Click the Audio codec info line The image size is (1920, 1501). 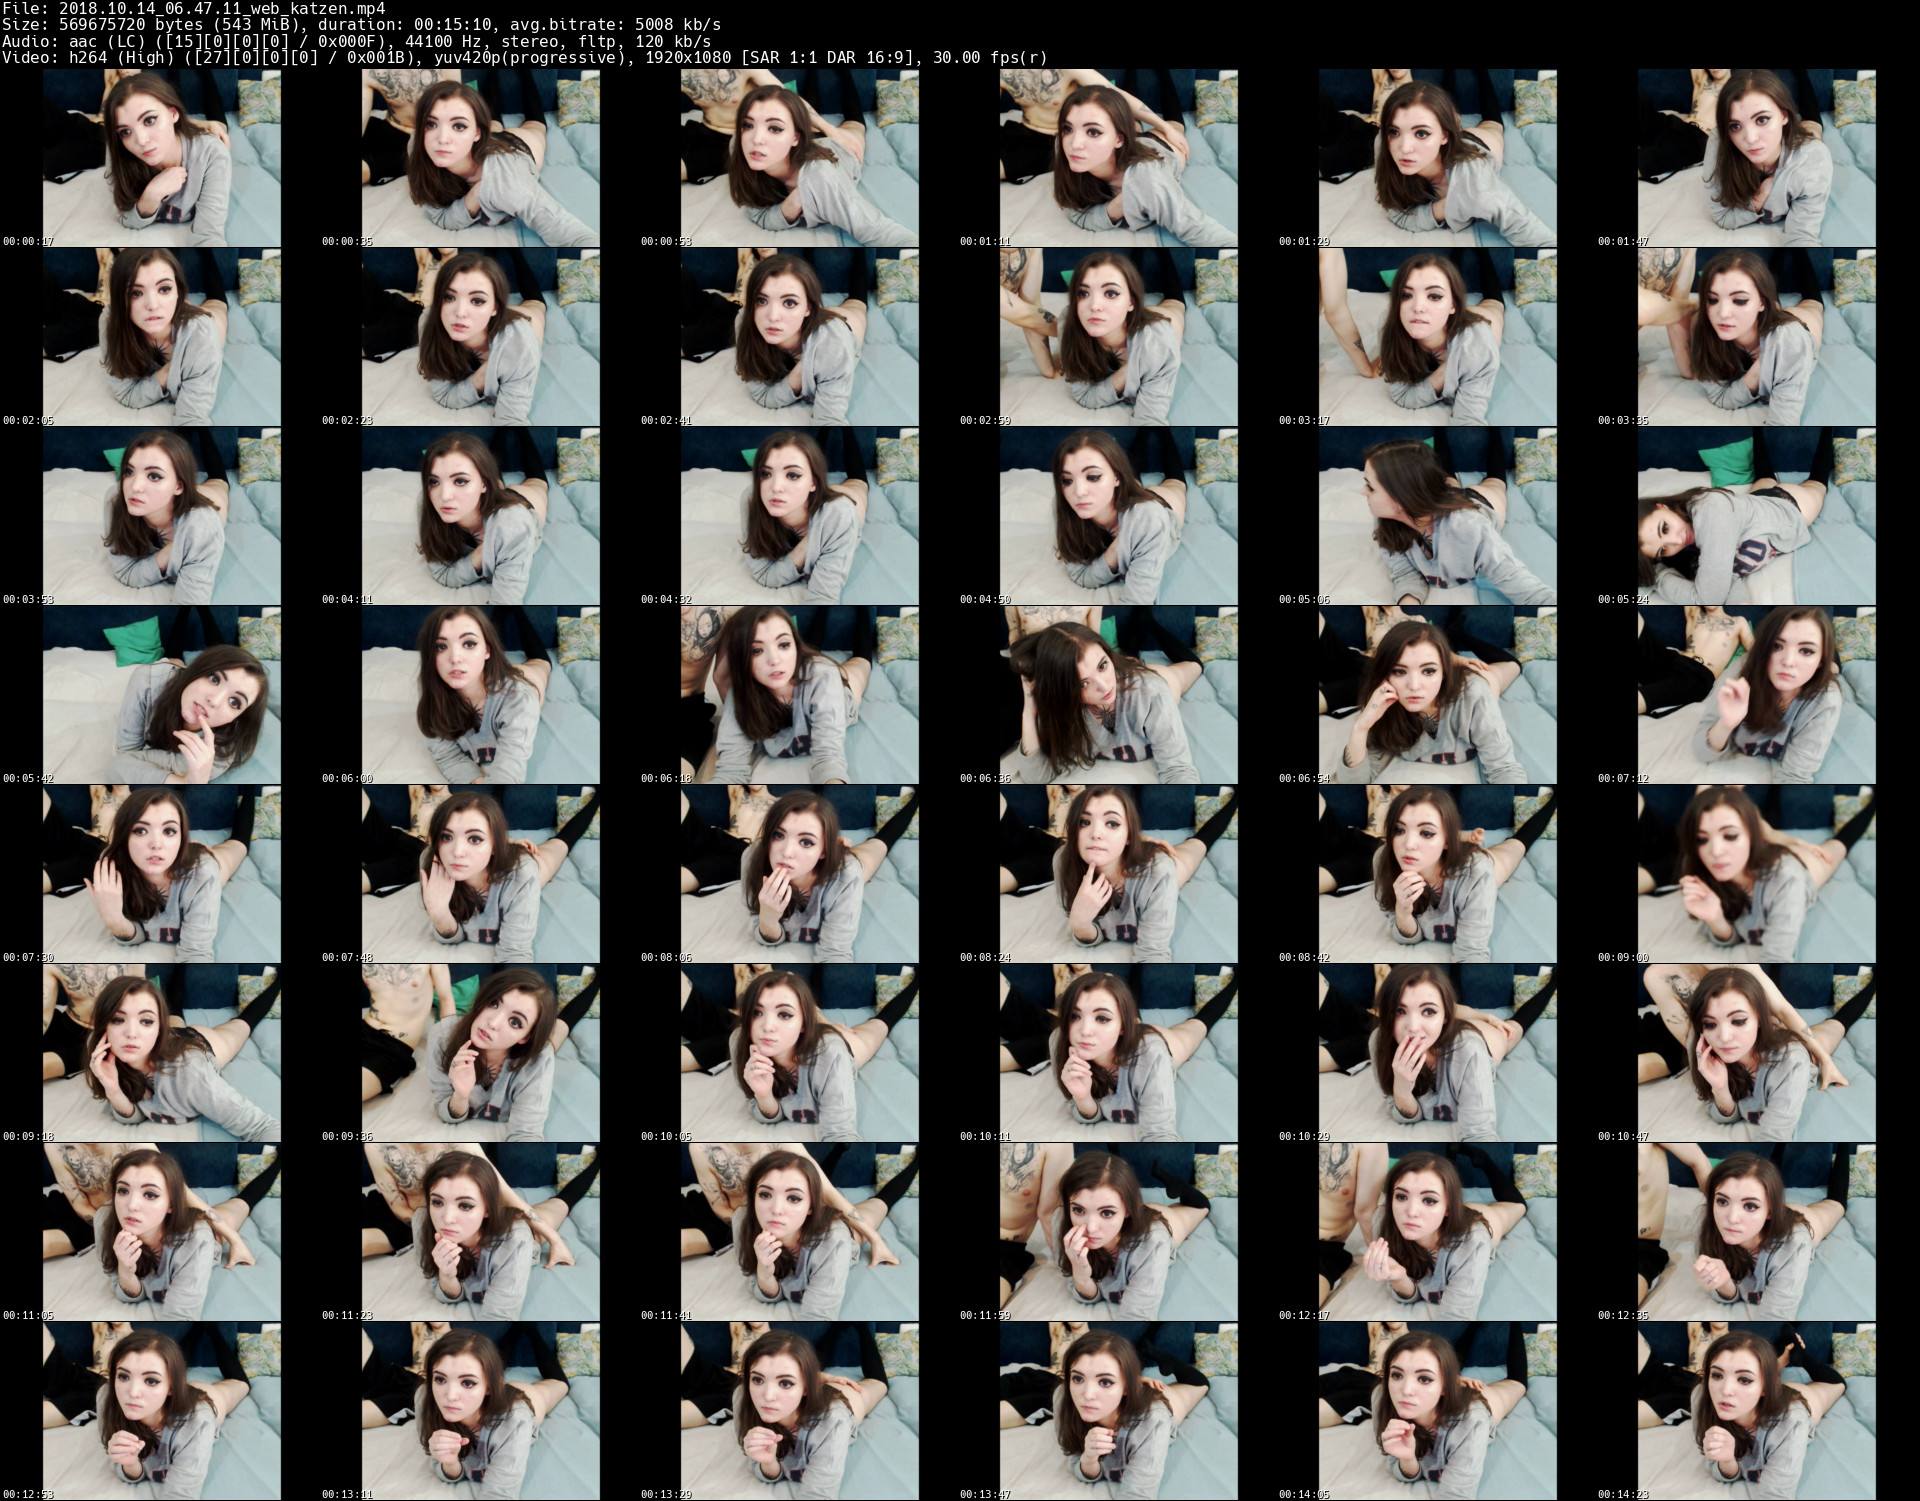point(356,41)
